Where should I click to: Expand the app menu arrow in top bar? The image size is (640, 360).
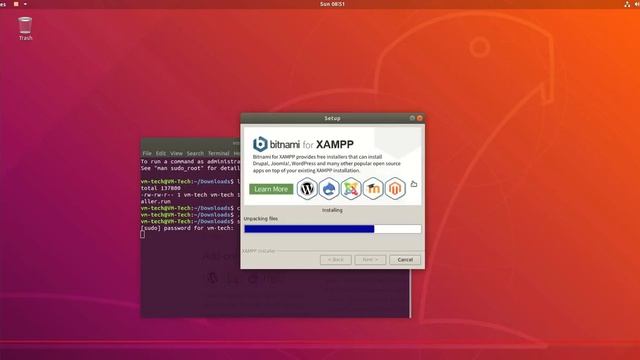pos(25,4)
